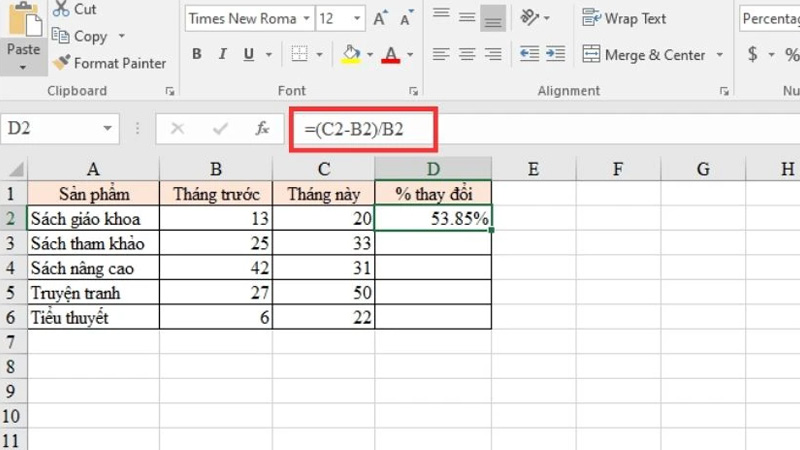The image size is (800, 450).
Task: Open the Paste options dropdown arrow
Action: tap(23, 67)
